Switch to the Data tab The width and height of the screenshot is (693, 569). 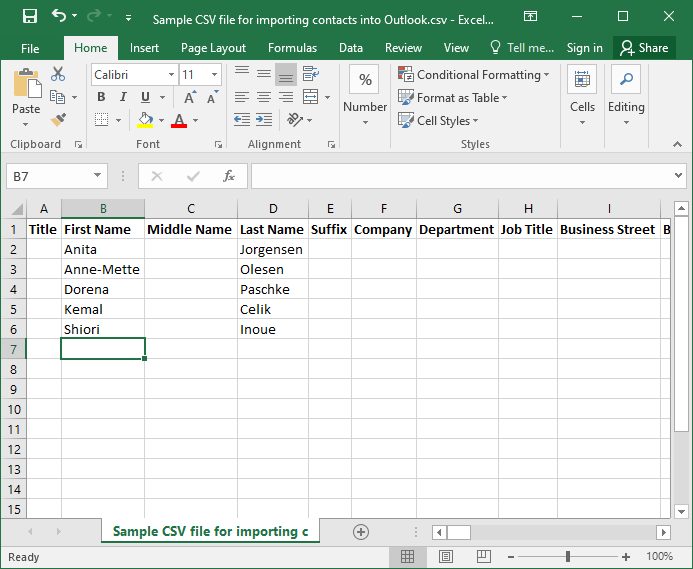[351, 48]
